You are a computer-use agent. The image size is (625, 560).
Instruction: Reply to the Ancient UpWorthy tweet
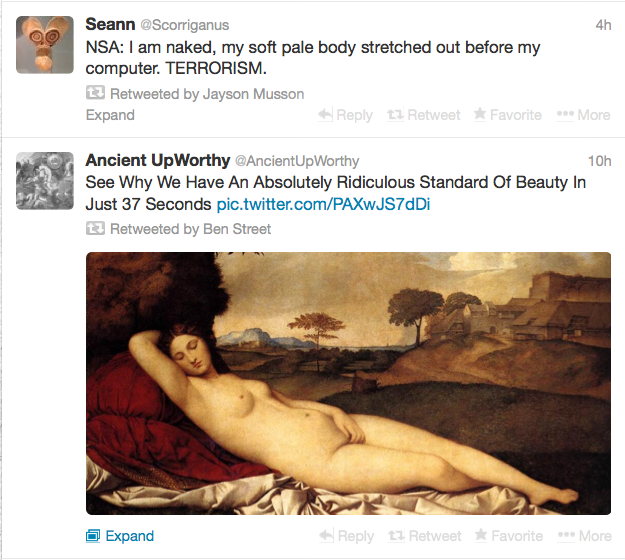pos(345,536)
